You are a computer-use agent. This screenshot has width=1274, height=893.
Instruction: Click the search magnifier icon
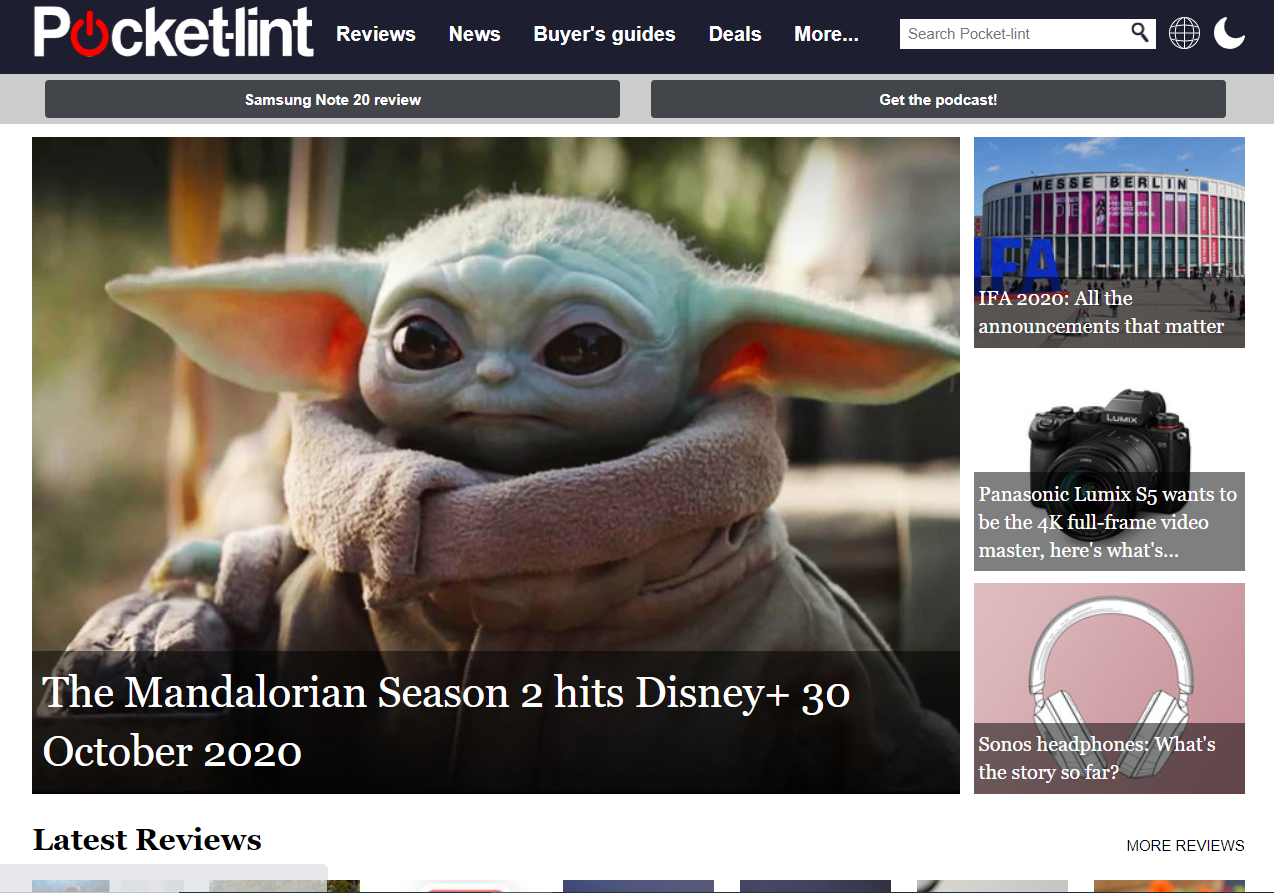tap(1140, 33)
